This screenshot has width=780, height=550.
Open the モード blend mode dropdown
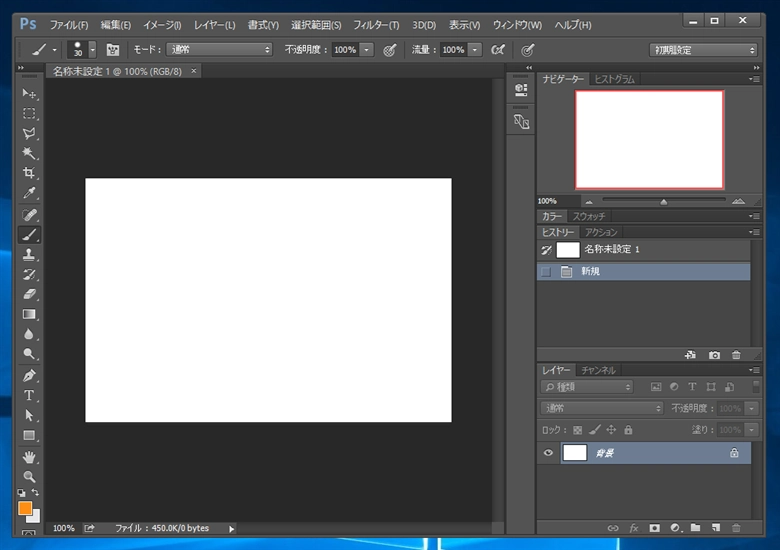click(219, 50)
